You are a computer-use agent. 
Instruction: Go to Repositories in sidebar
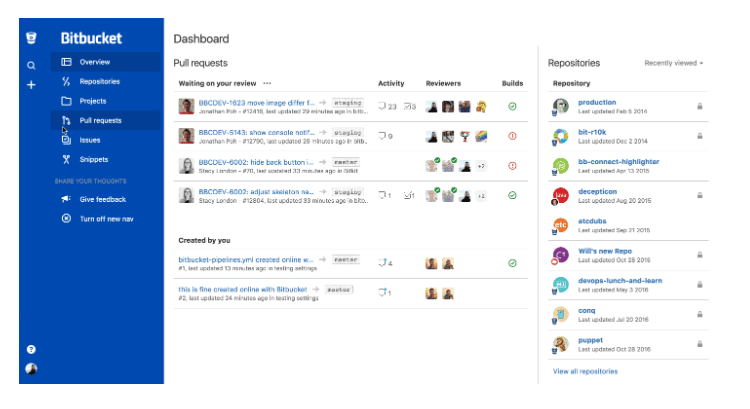100,82
